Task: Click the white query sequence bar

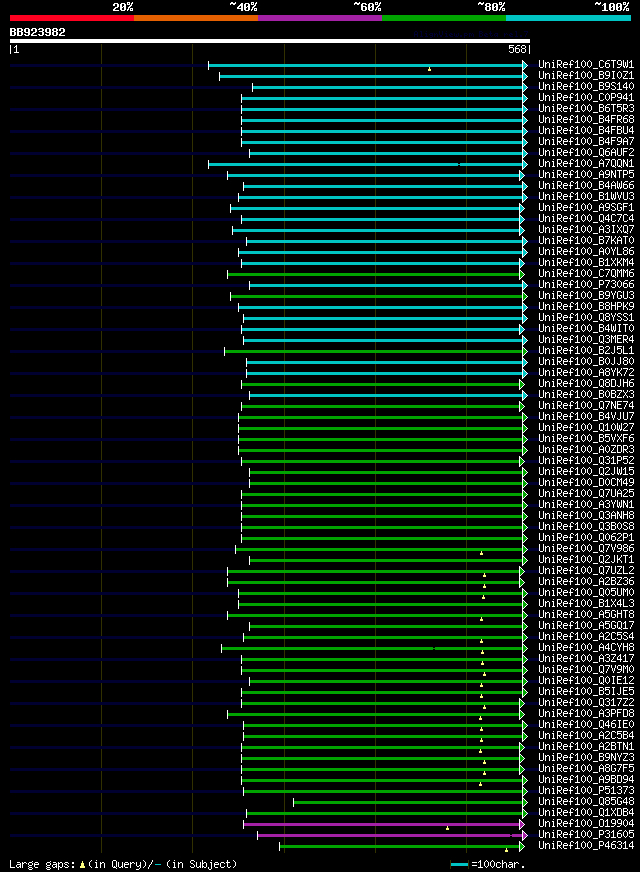Action: [270, 41]
